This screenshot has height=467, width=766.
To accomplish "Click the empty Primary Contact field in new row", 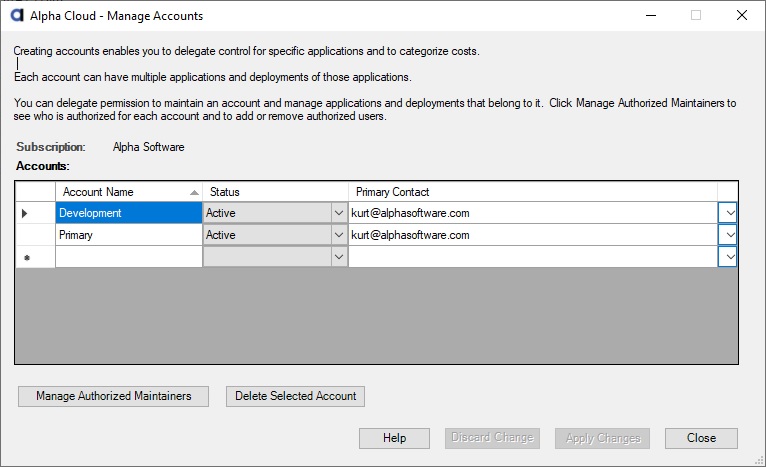I will pyautogui.click(x=533, y=257).
